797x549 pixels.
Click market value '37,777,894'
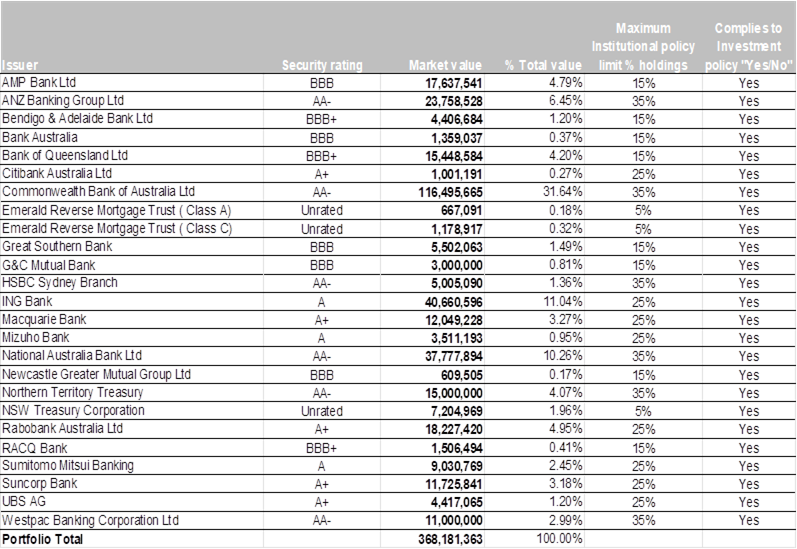[453, 356]
